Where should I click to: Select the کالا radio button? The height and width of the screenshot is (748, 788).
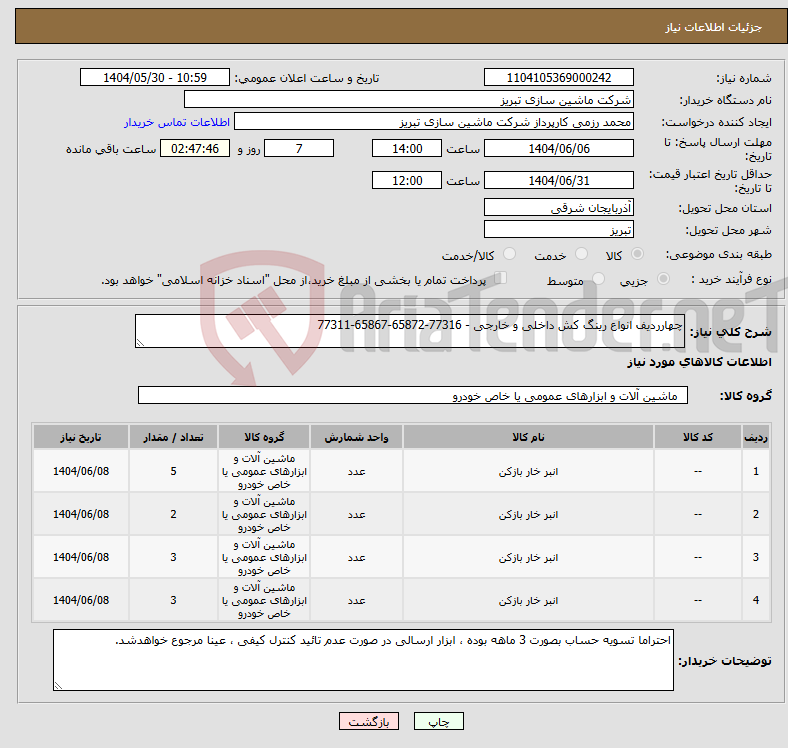pos(637,254)
